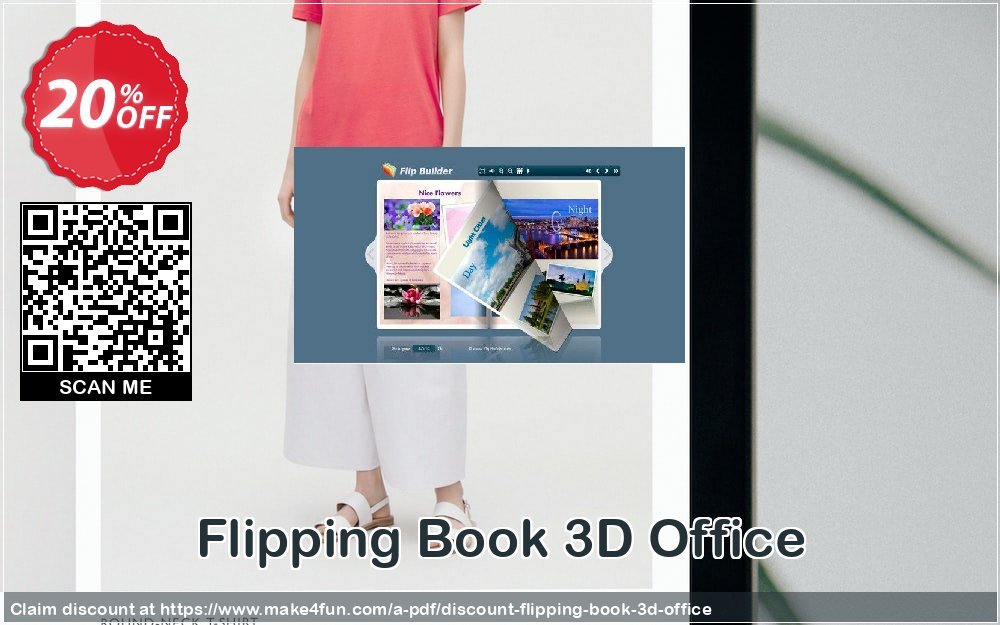Click the QR code image
The image size is (1000, 625).
(106, 287)
